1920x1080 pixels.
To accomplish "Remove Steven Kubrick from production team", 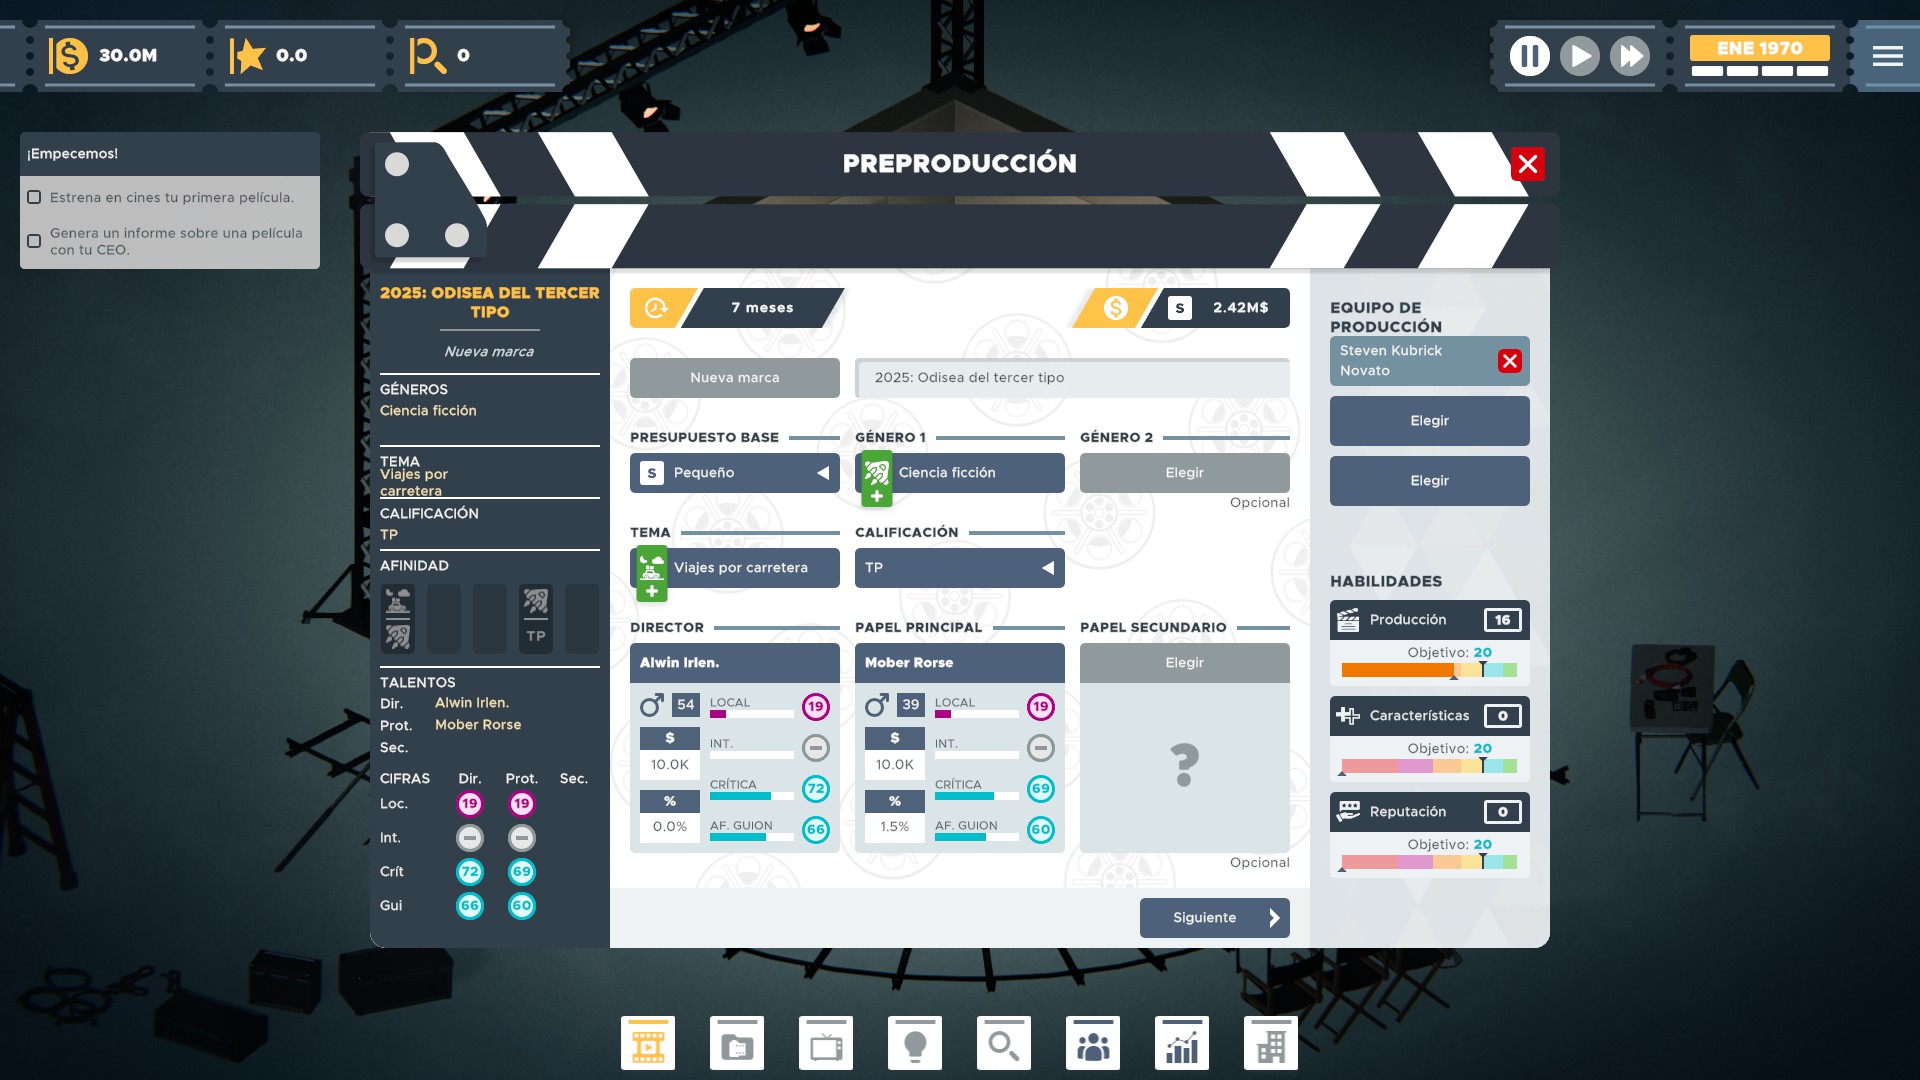I will 1509,361.
